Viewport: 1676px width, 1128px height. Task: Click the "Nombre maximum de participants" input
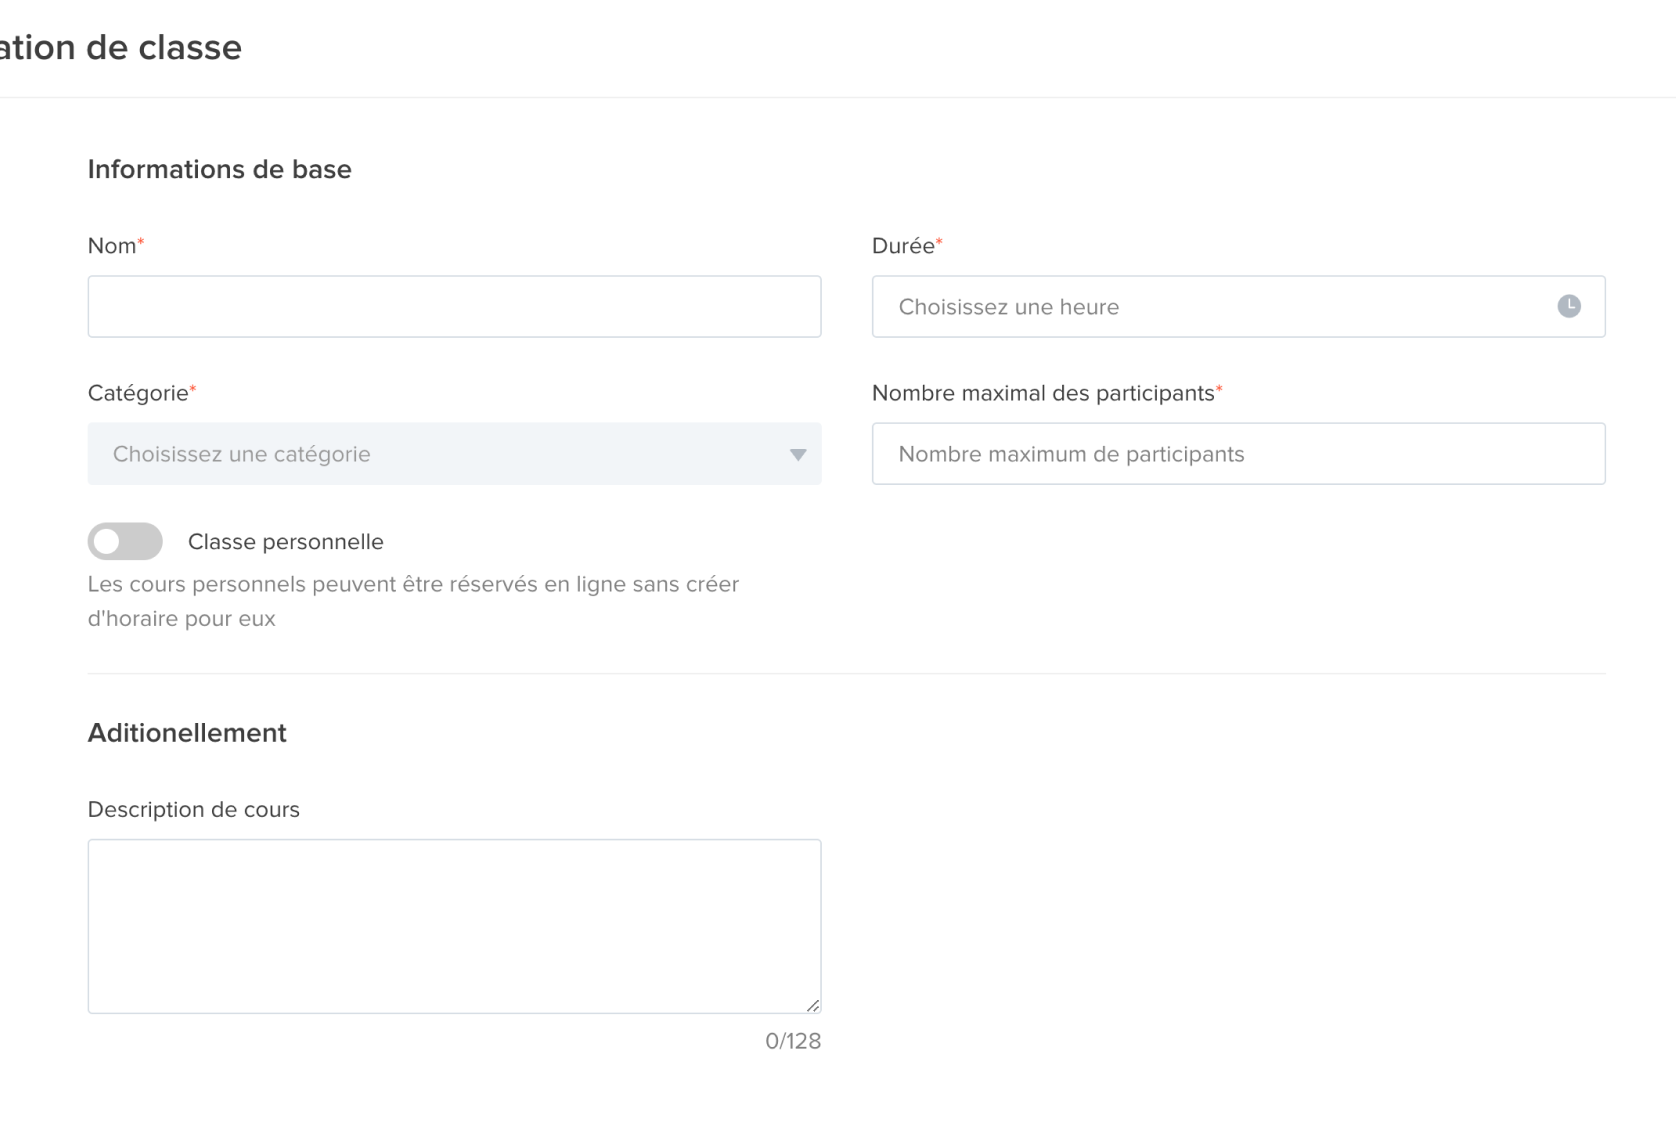coord(1238,454)
